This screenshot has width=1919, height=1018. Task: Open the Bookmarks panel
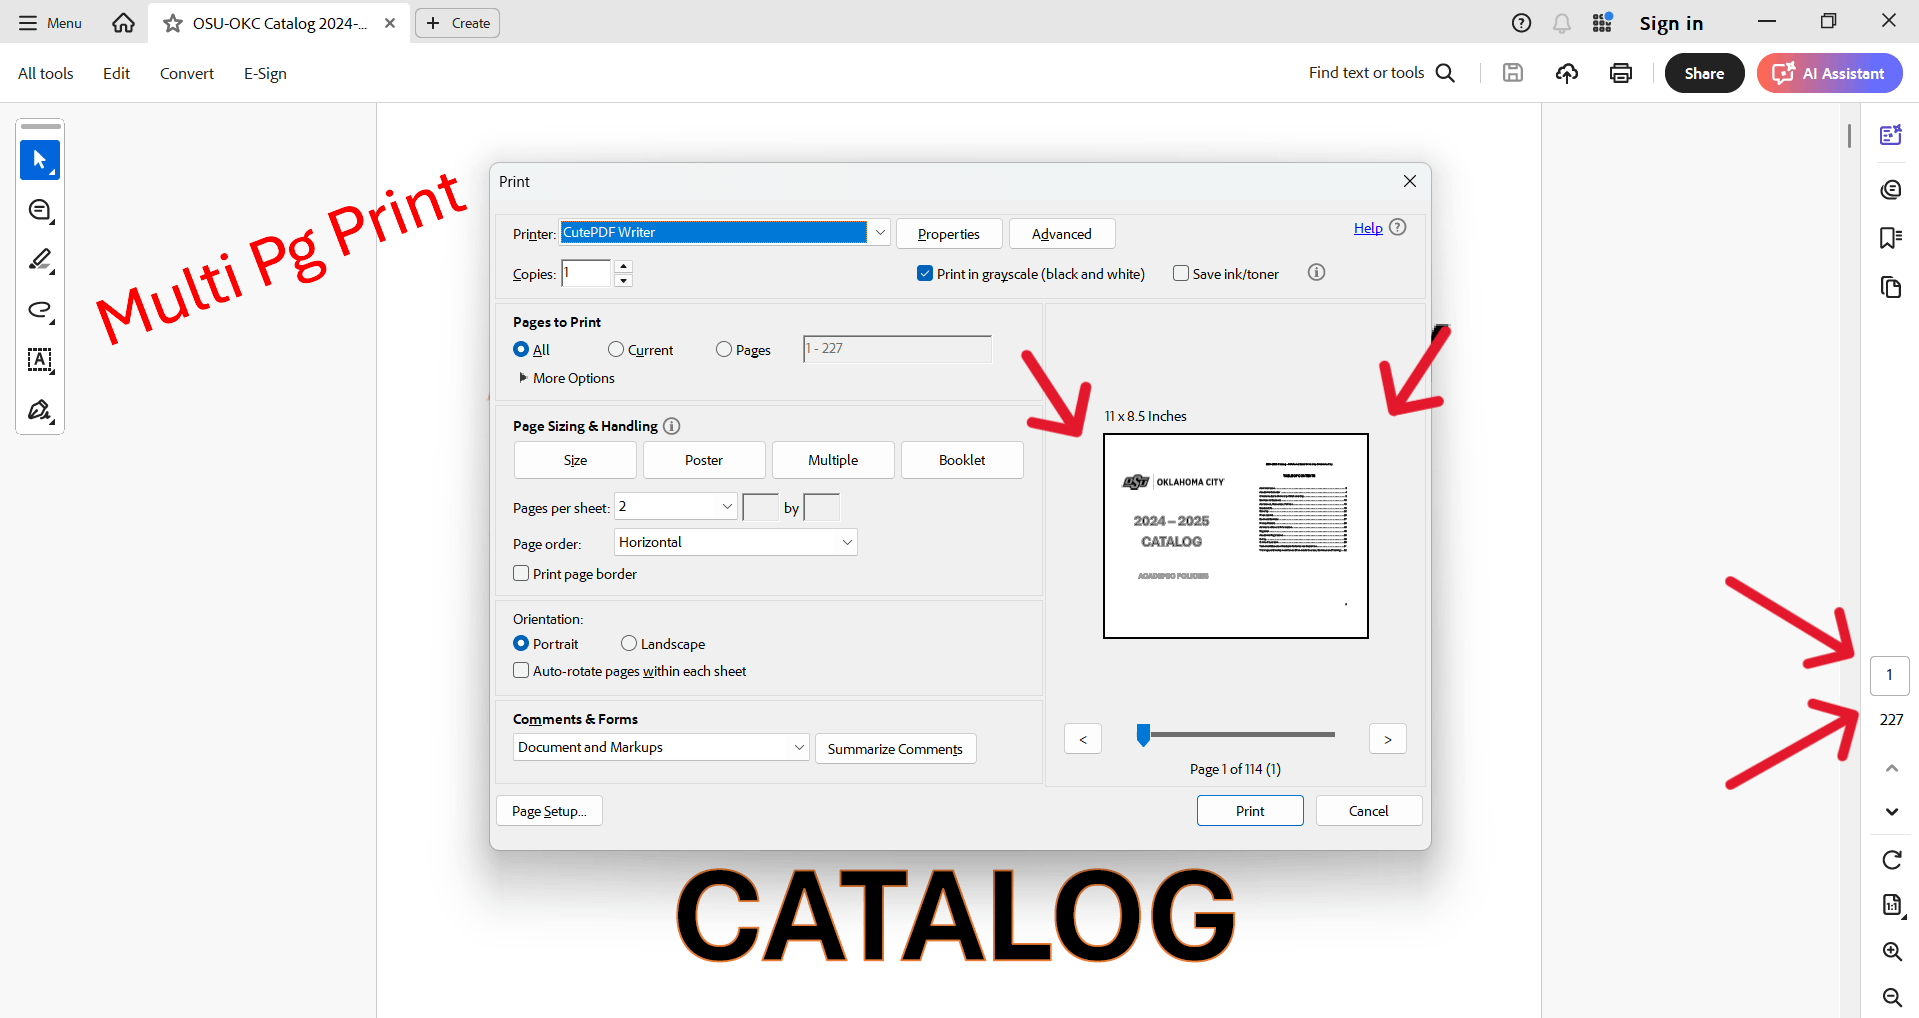pos(1890,237)
